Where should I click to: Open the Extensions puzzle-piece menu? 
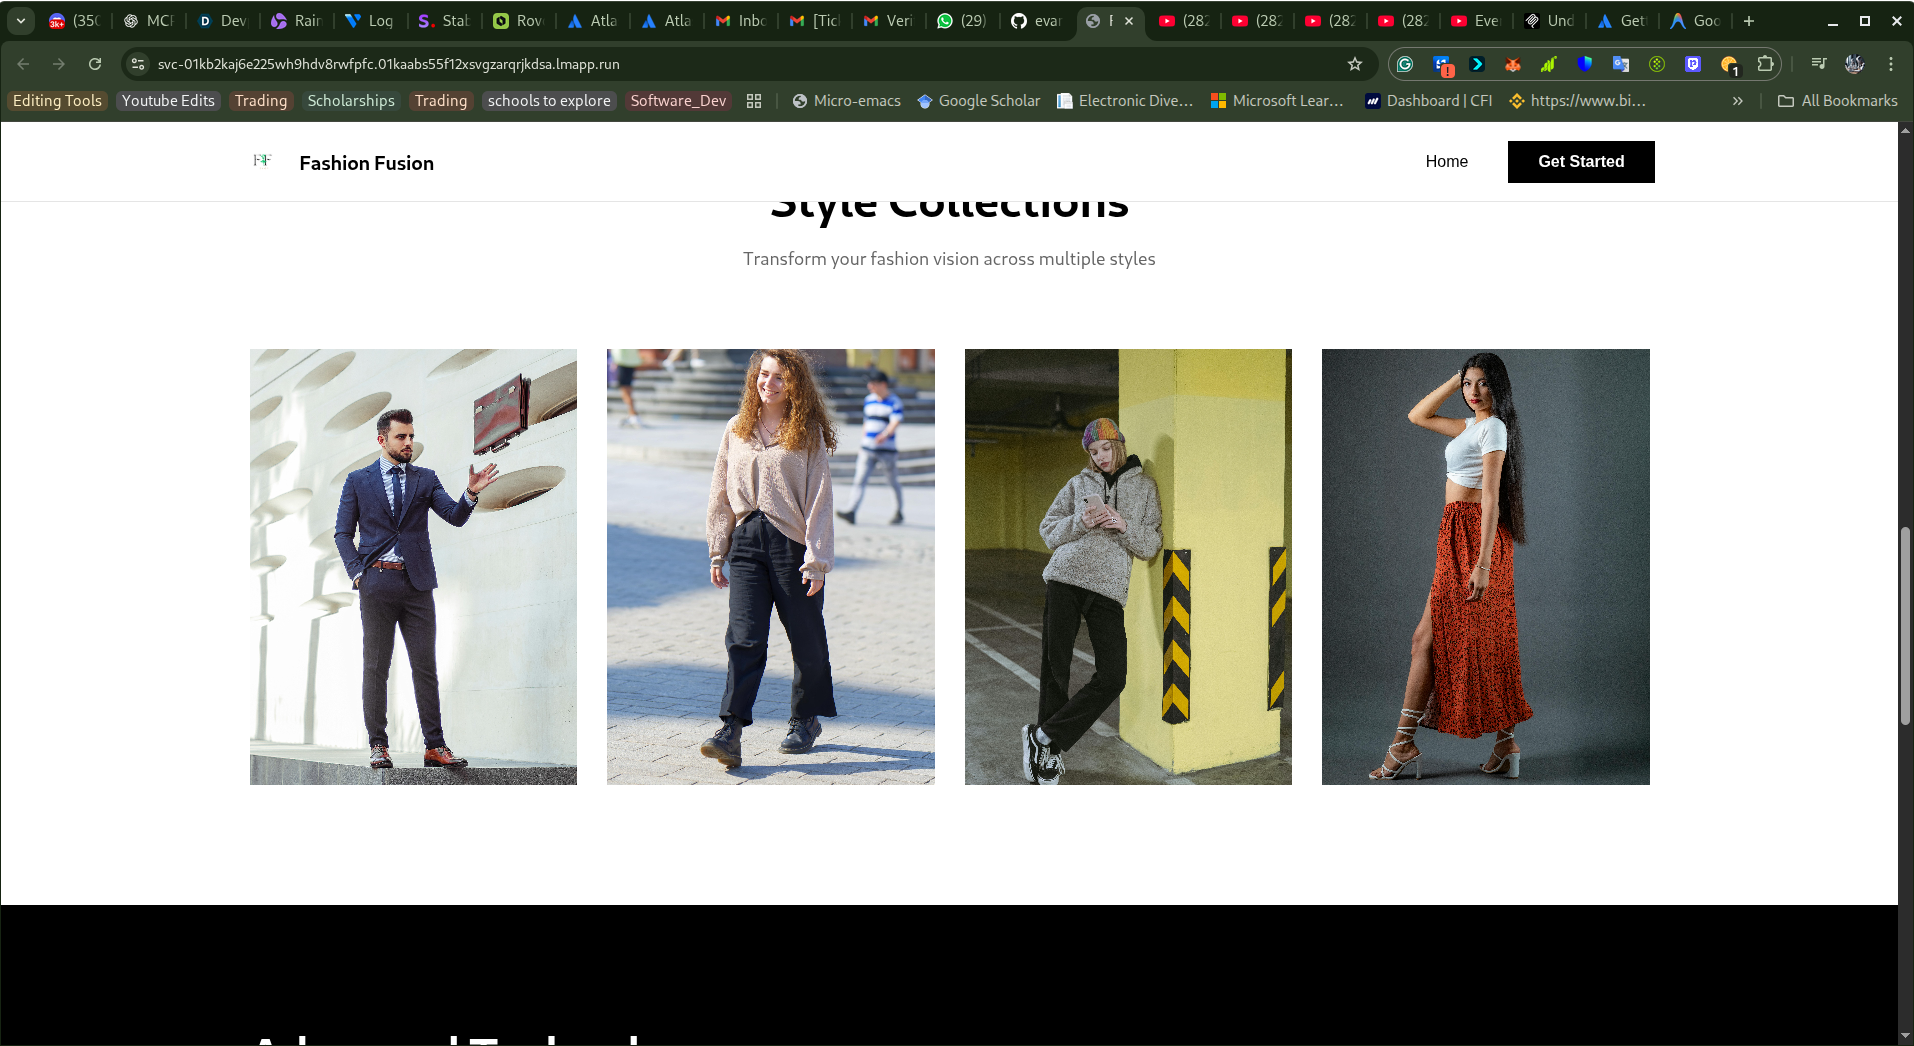1765,64
